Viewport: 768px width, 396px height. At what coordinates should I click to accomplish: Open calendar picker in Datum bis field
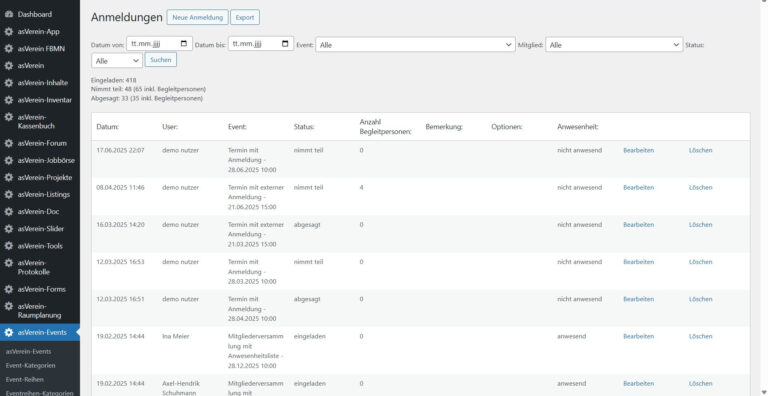click(285, 44)
